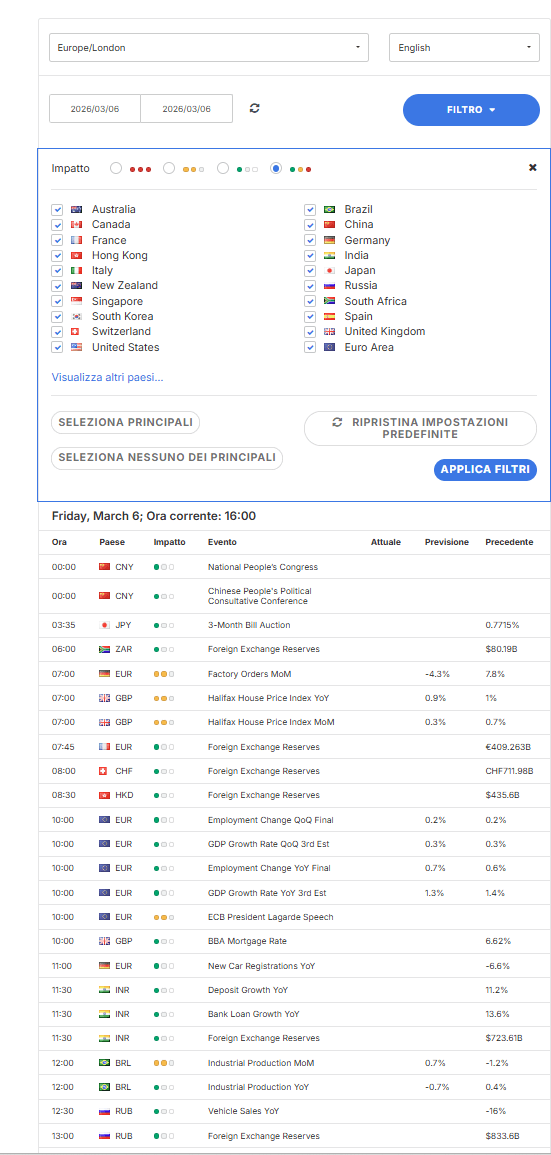This screenshot has height=1155, width=551.
Task: Click the Impatto column header
Action: click(169, 542)
